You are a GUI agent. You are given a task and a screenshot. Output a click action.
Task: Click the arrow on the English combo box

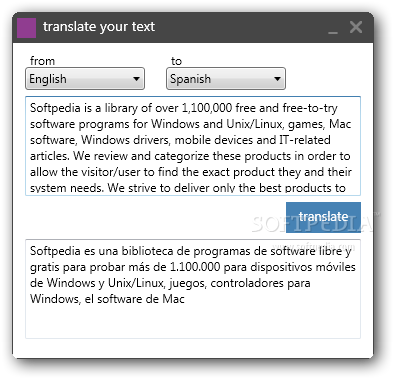(x=136, y=79)
